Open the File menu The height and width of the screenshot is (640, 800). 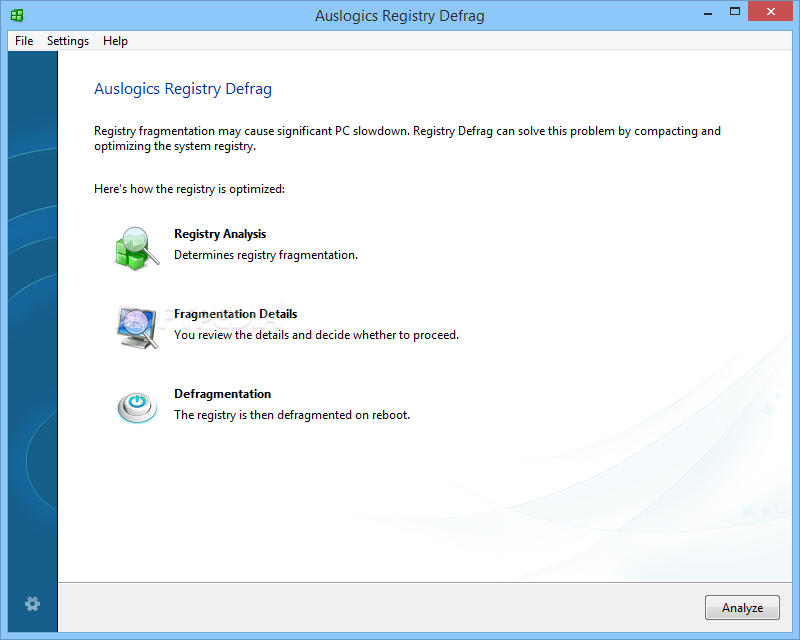point(24,41)
